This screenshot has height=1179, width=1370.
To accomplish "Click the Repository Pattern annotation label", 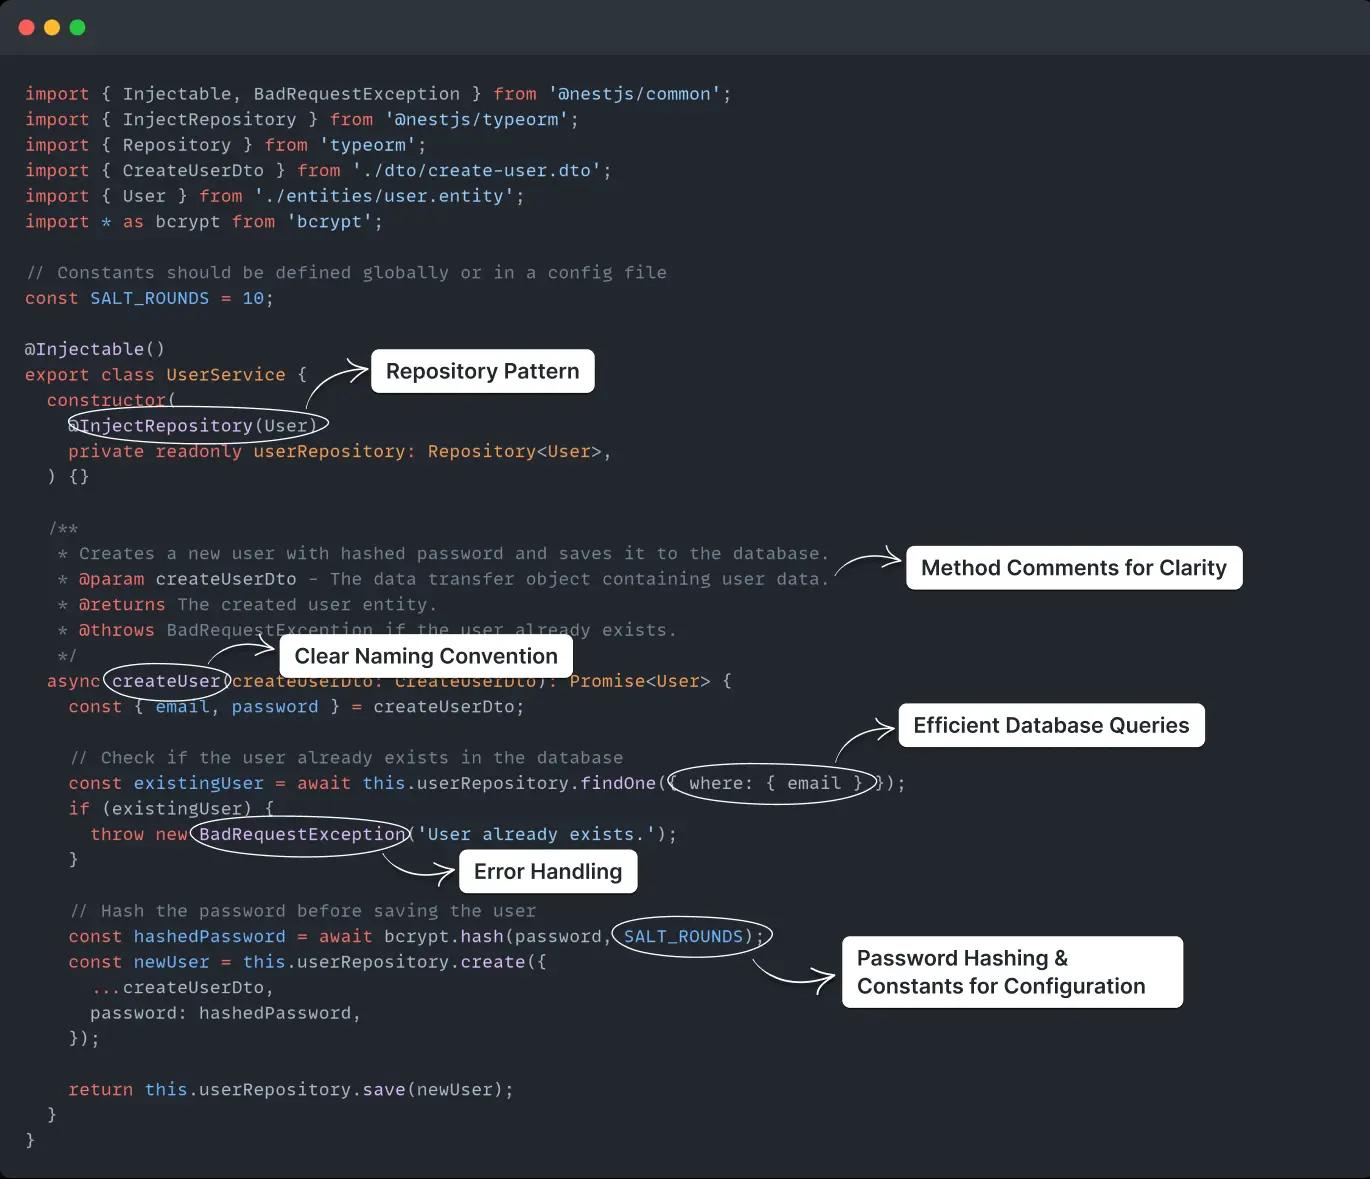I will tap(482, 371).
